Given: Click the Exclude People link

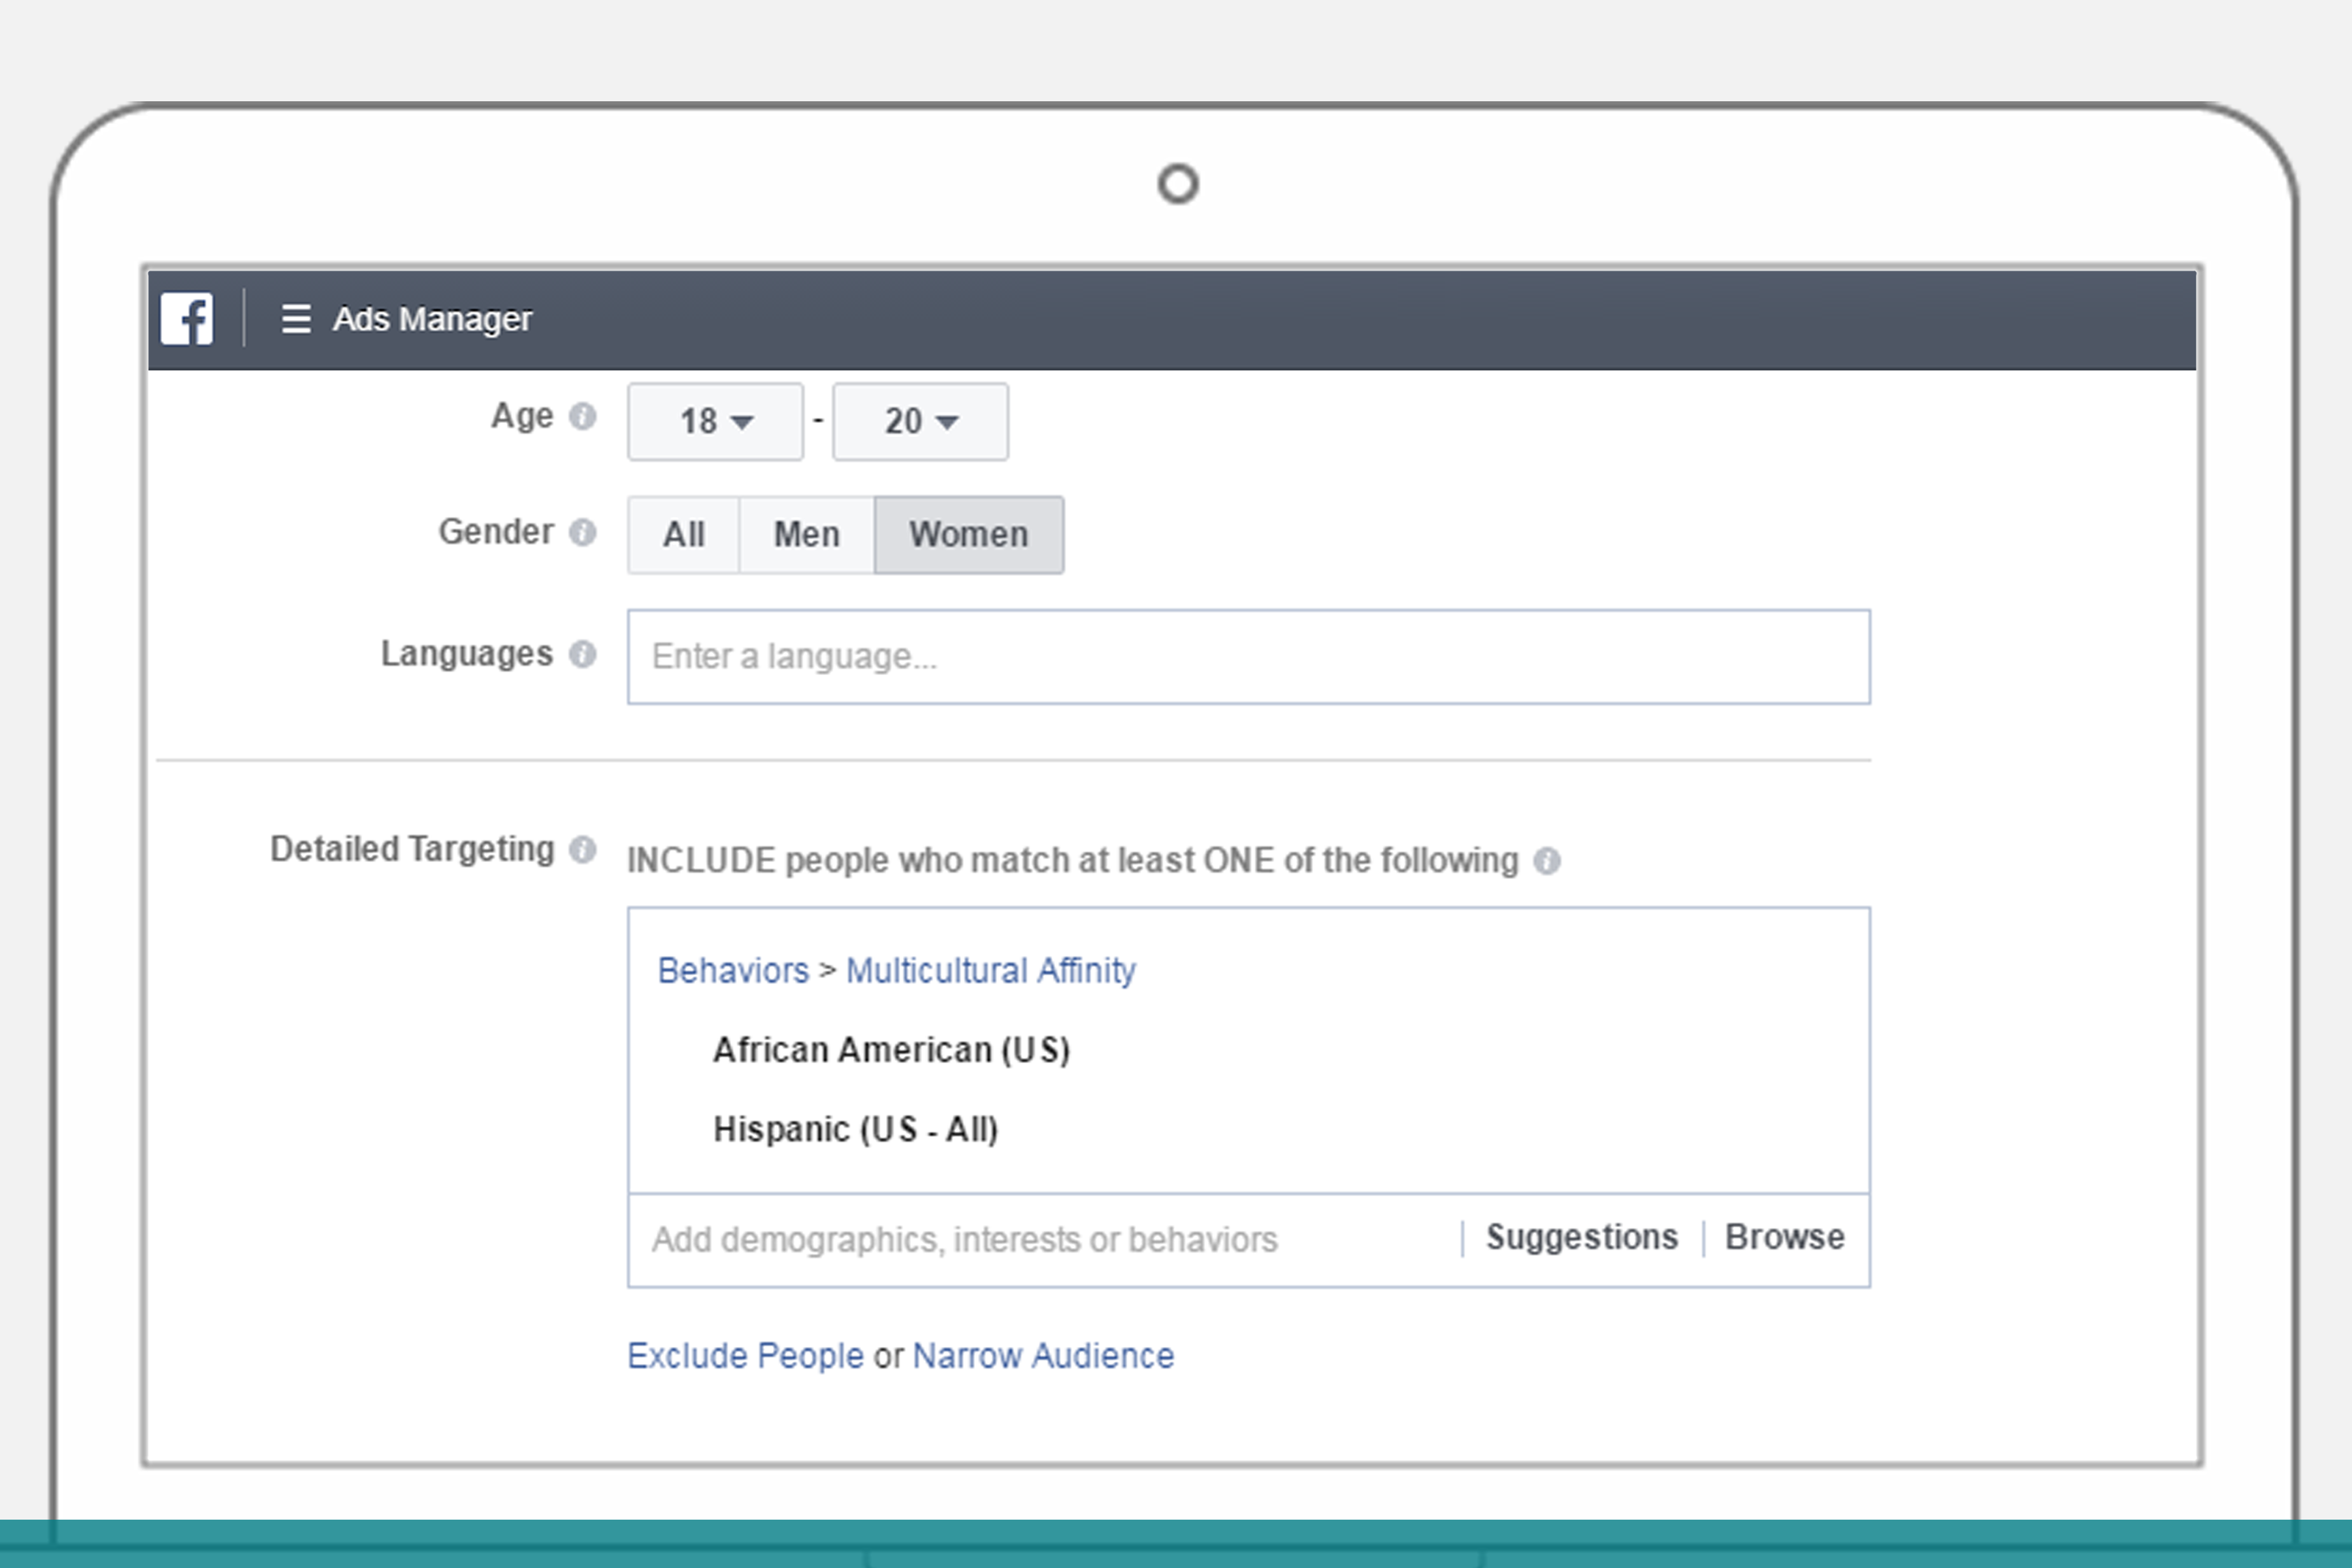Looking at the screenshot, I should 745,1356.
